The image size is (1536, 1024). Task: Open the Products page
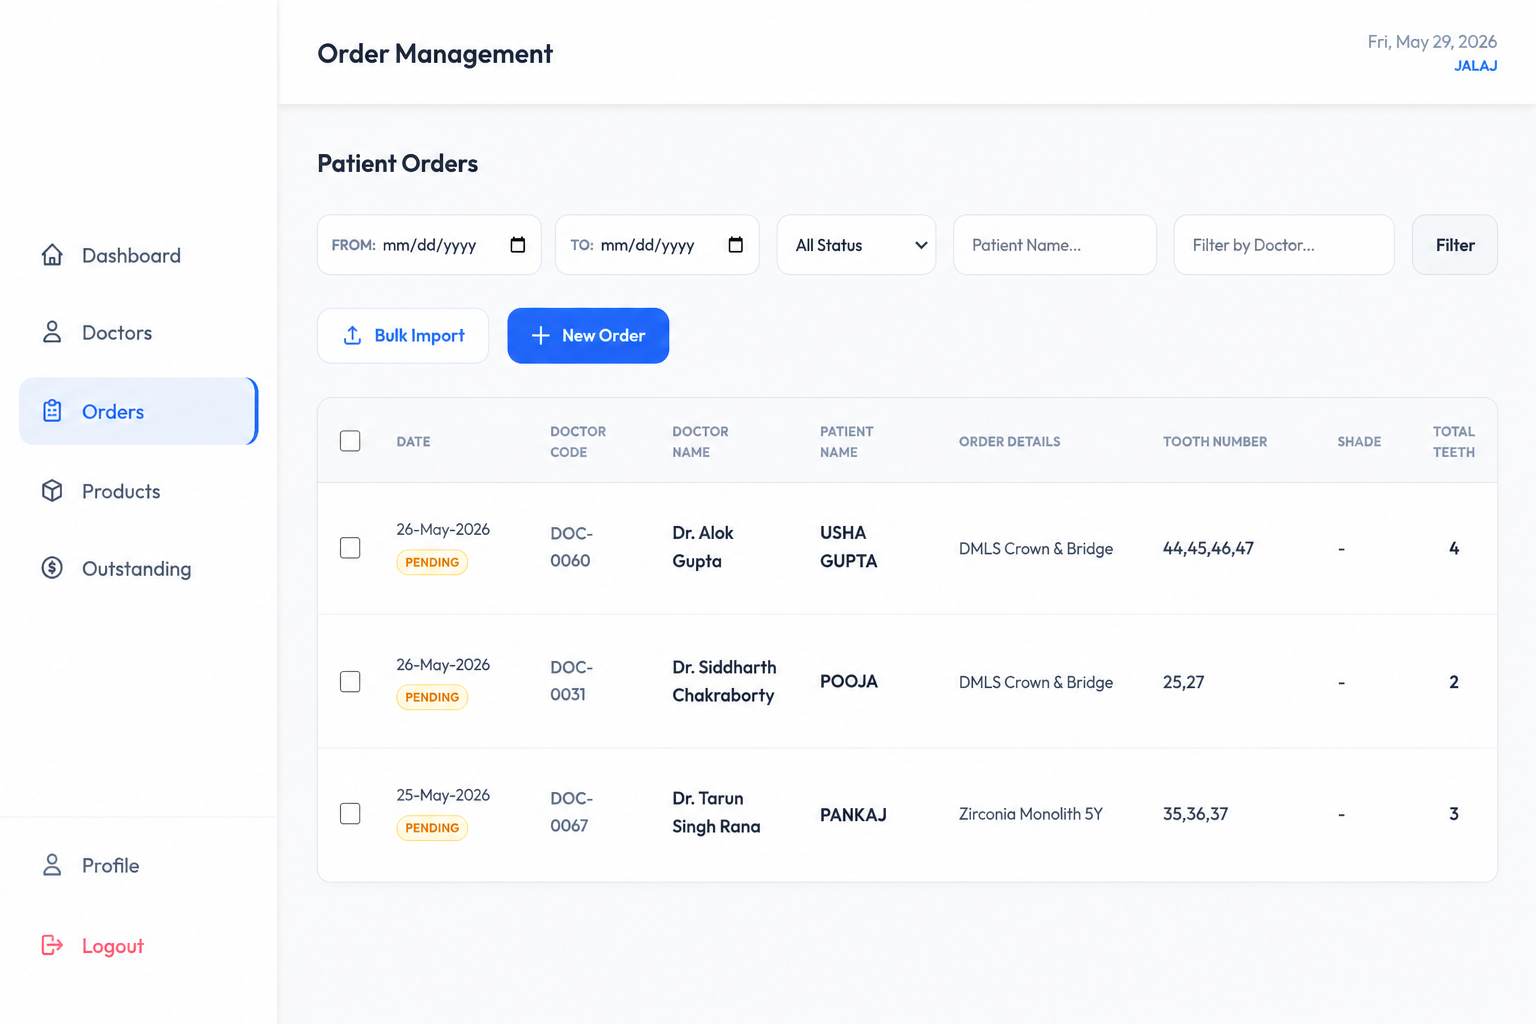pyautogui.click(x=138, y=491)
